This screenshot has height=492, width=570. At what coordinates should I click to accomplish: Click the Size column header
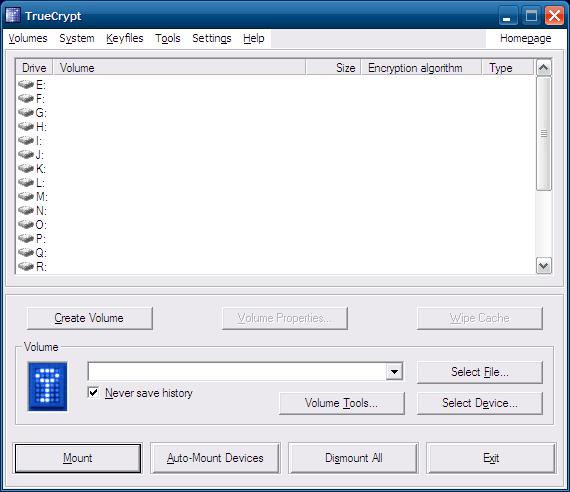pyautogui.click(x=333, y=68)
